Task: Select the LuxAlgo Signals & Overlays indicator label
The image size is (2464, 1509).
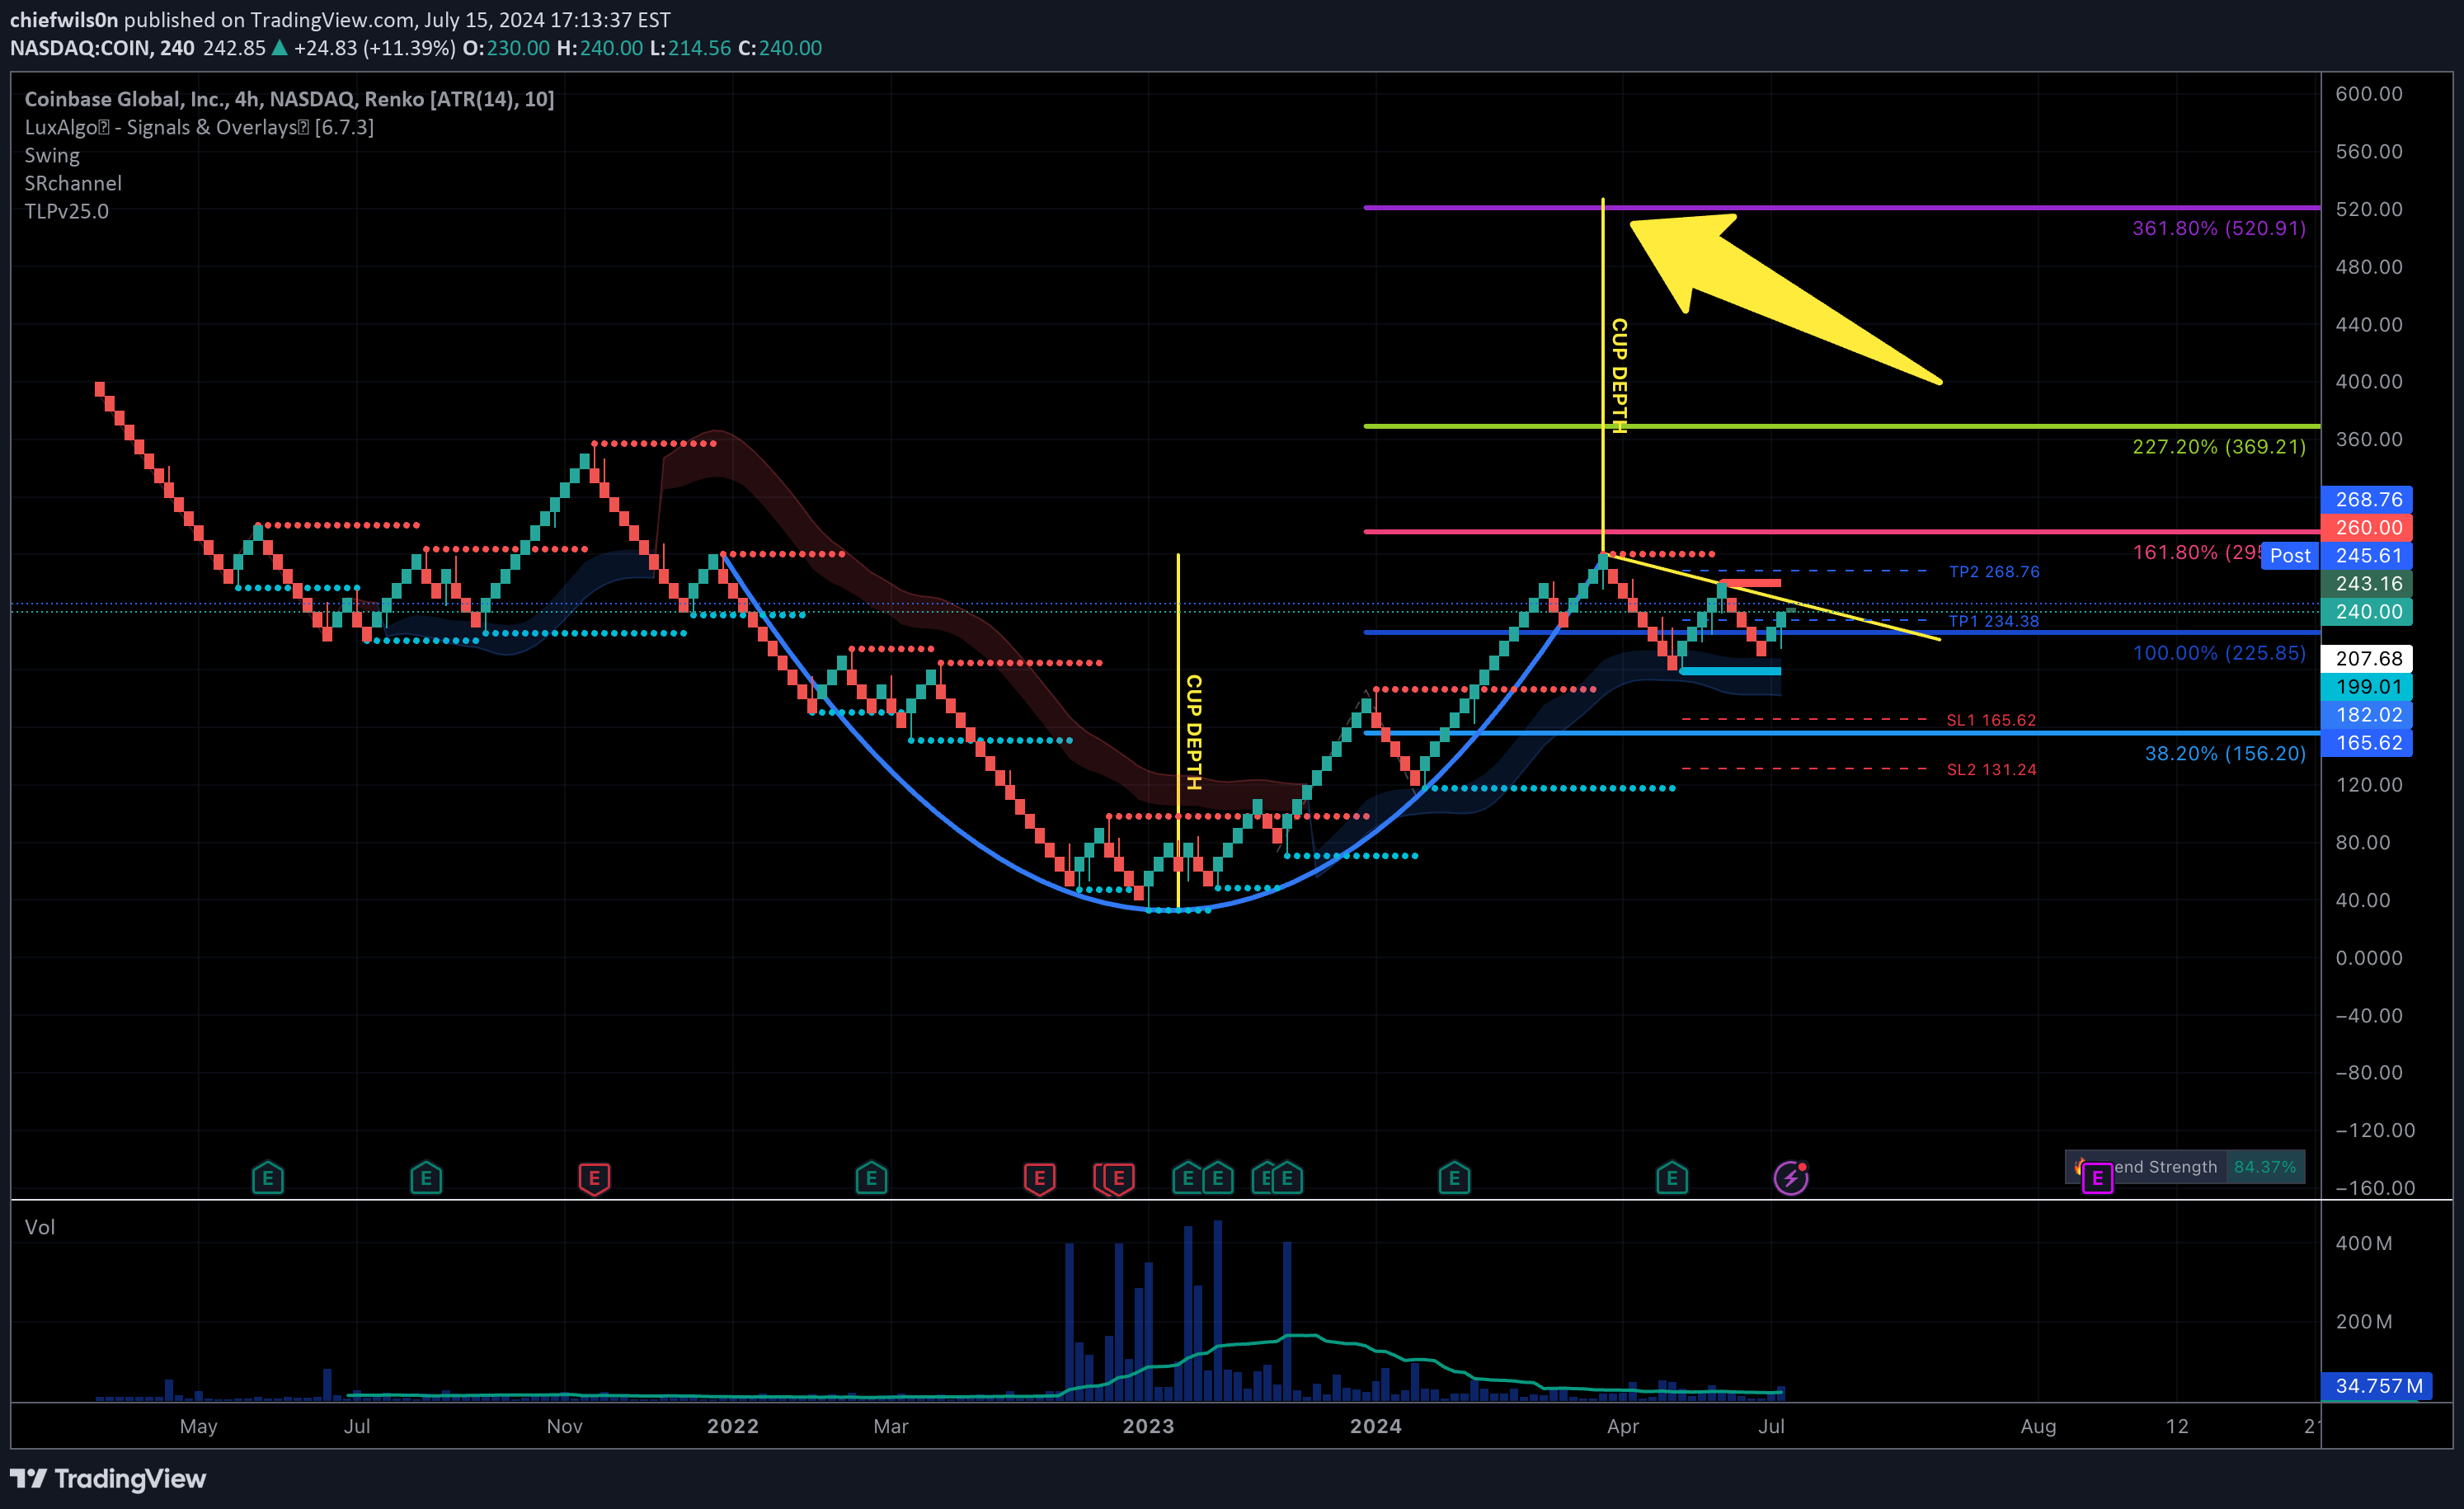Action: coord(199,127)
